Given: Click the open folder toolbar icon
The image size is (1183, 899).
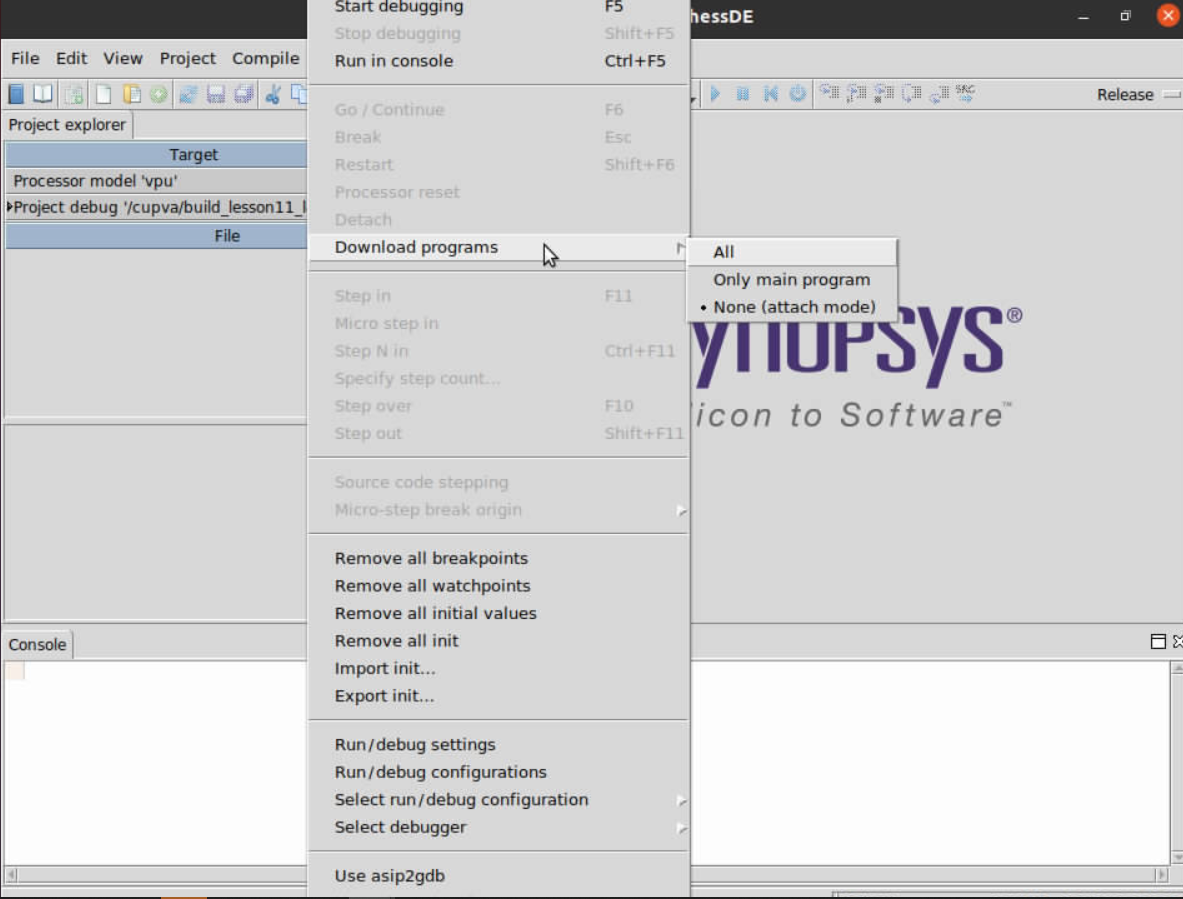Looking at the screenshot, I should coord(131,94).
